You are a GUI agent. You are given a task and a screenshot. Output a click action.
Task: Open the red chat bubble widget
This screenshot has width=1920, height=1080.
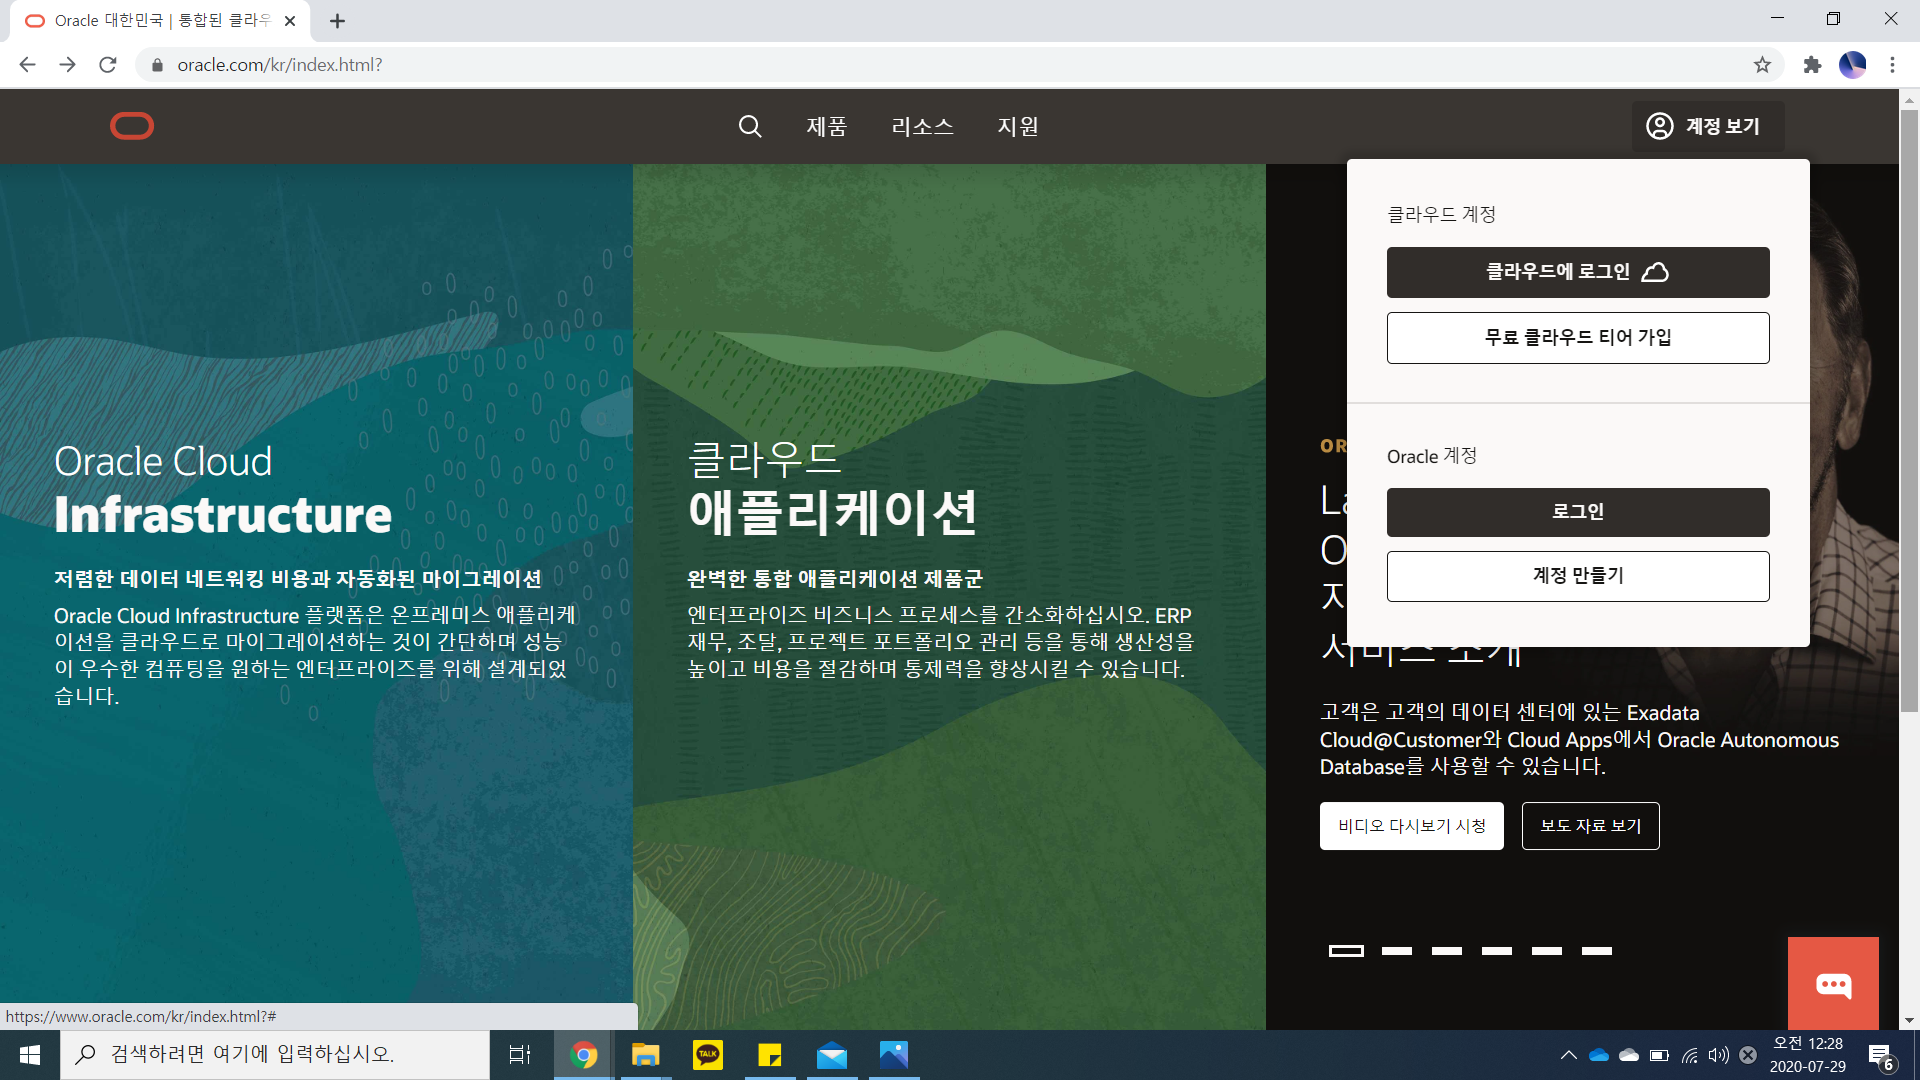click(x=1833, y=984)
